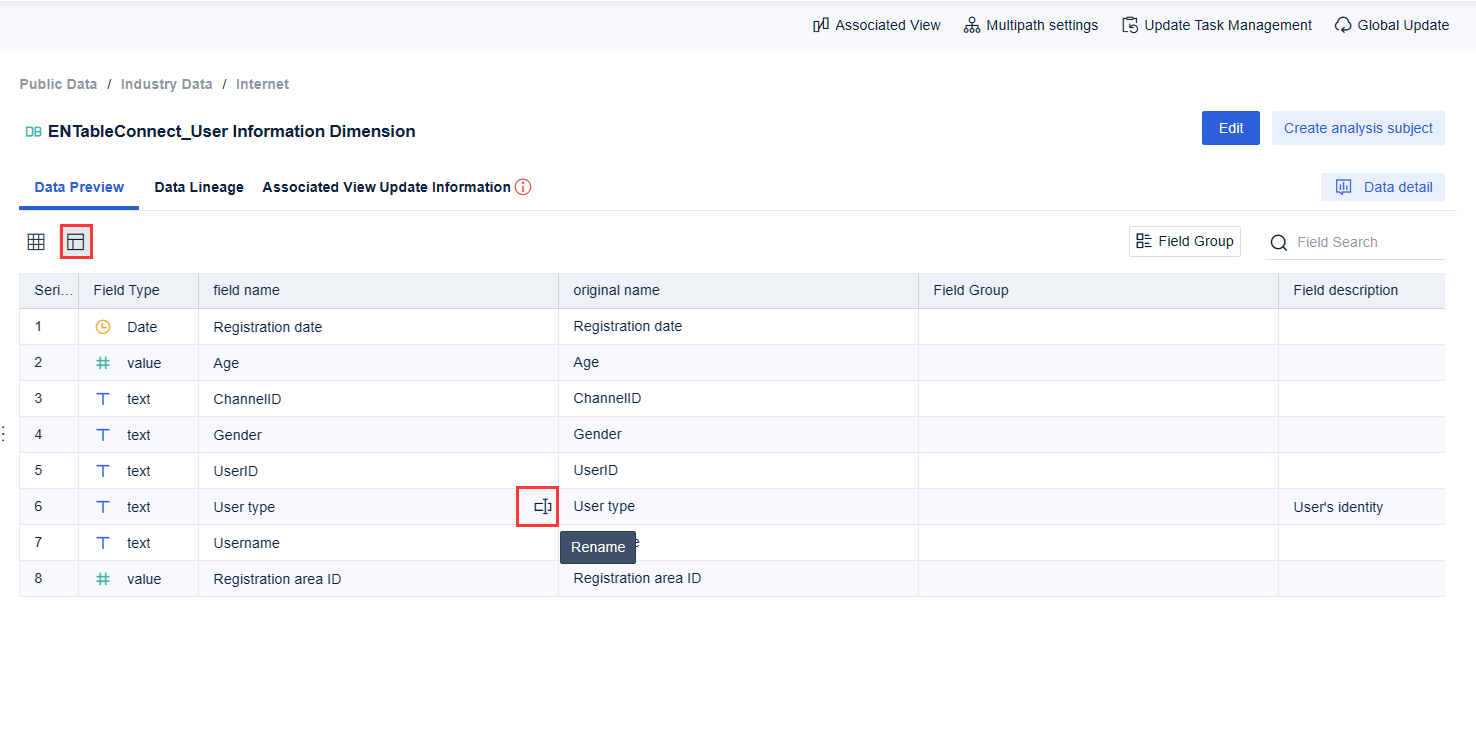
Task: Click the side panel drag handle dots
Action: pos(4,433)
